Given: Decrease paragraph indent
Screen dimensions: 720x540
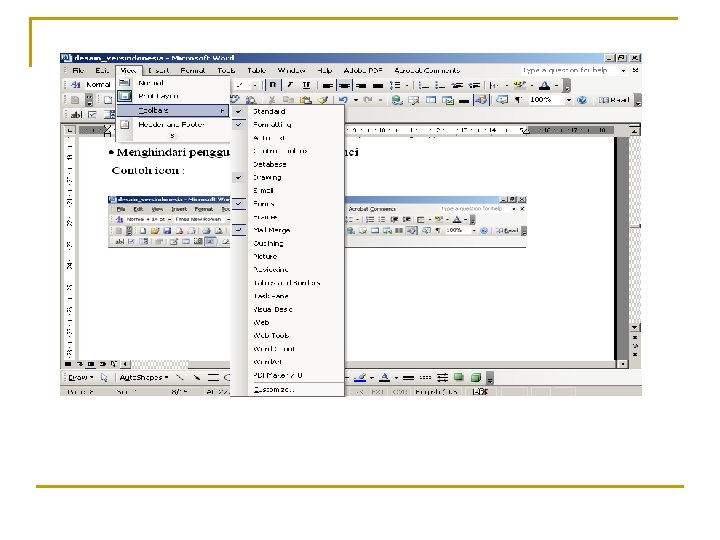Looking at the screenshot, I should (x=457, y=85).
